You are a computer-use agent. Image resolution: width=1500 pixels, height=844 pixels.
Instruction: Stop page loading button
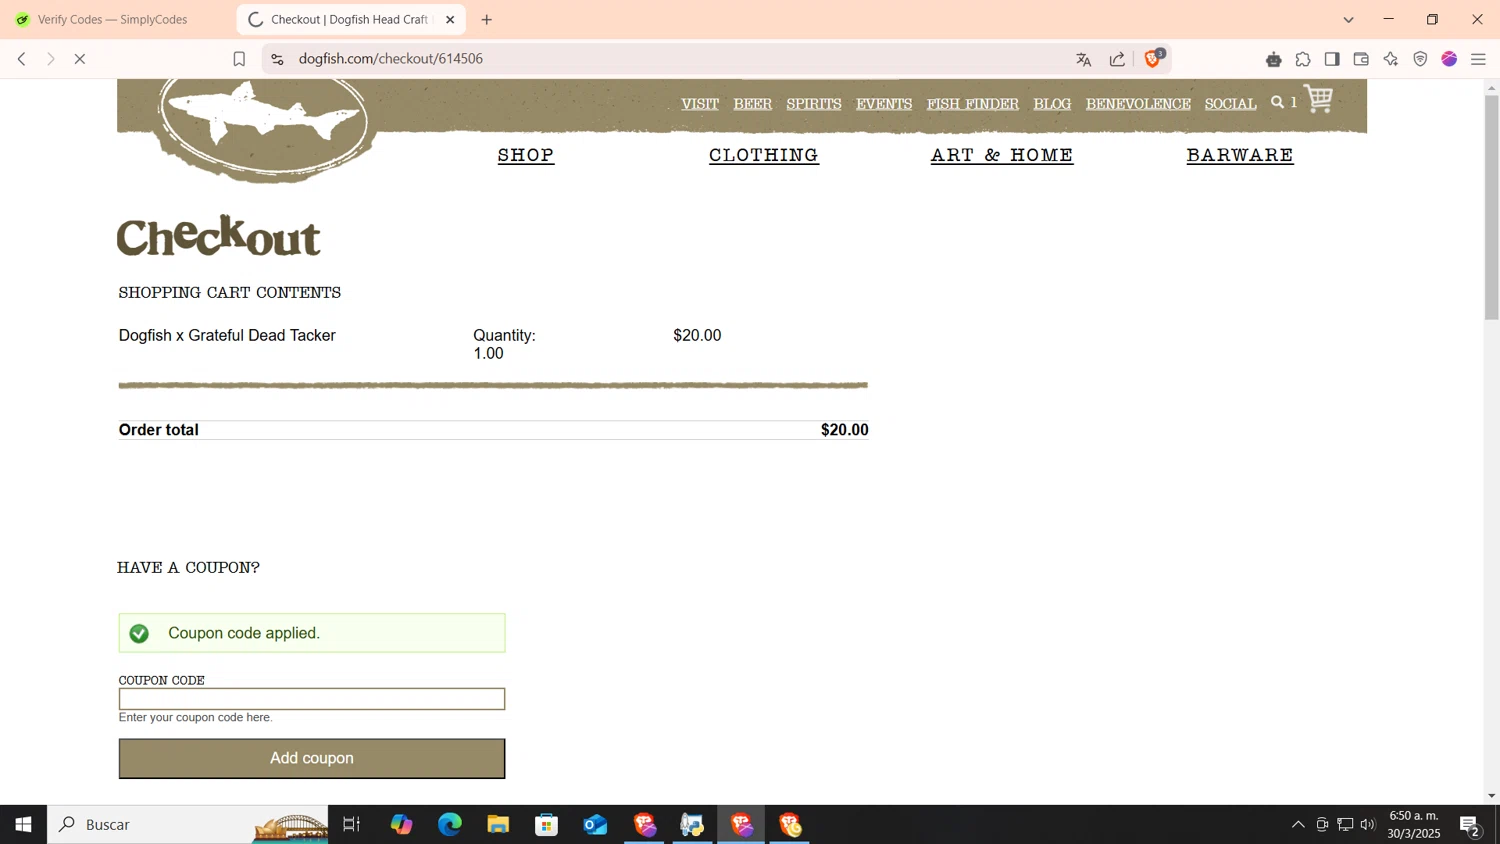pyautogui.click(x=80, y=59)
